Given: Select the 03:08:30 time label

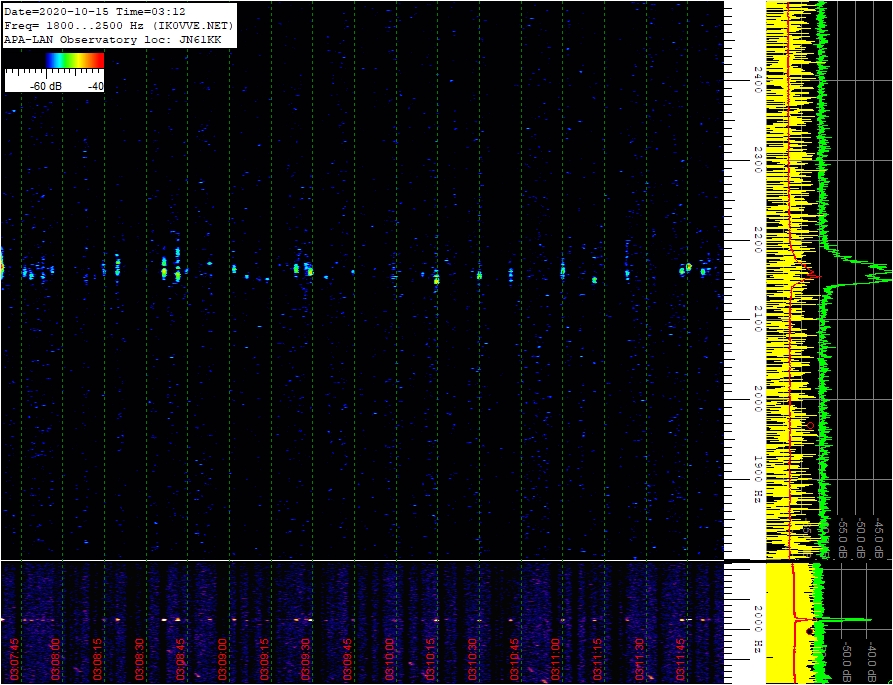Looking at the screenshot, I should pos(140,659).
